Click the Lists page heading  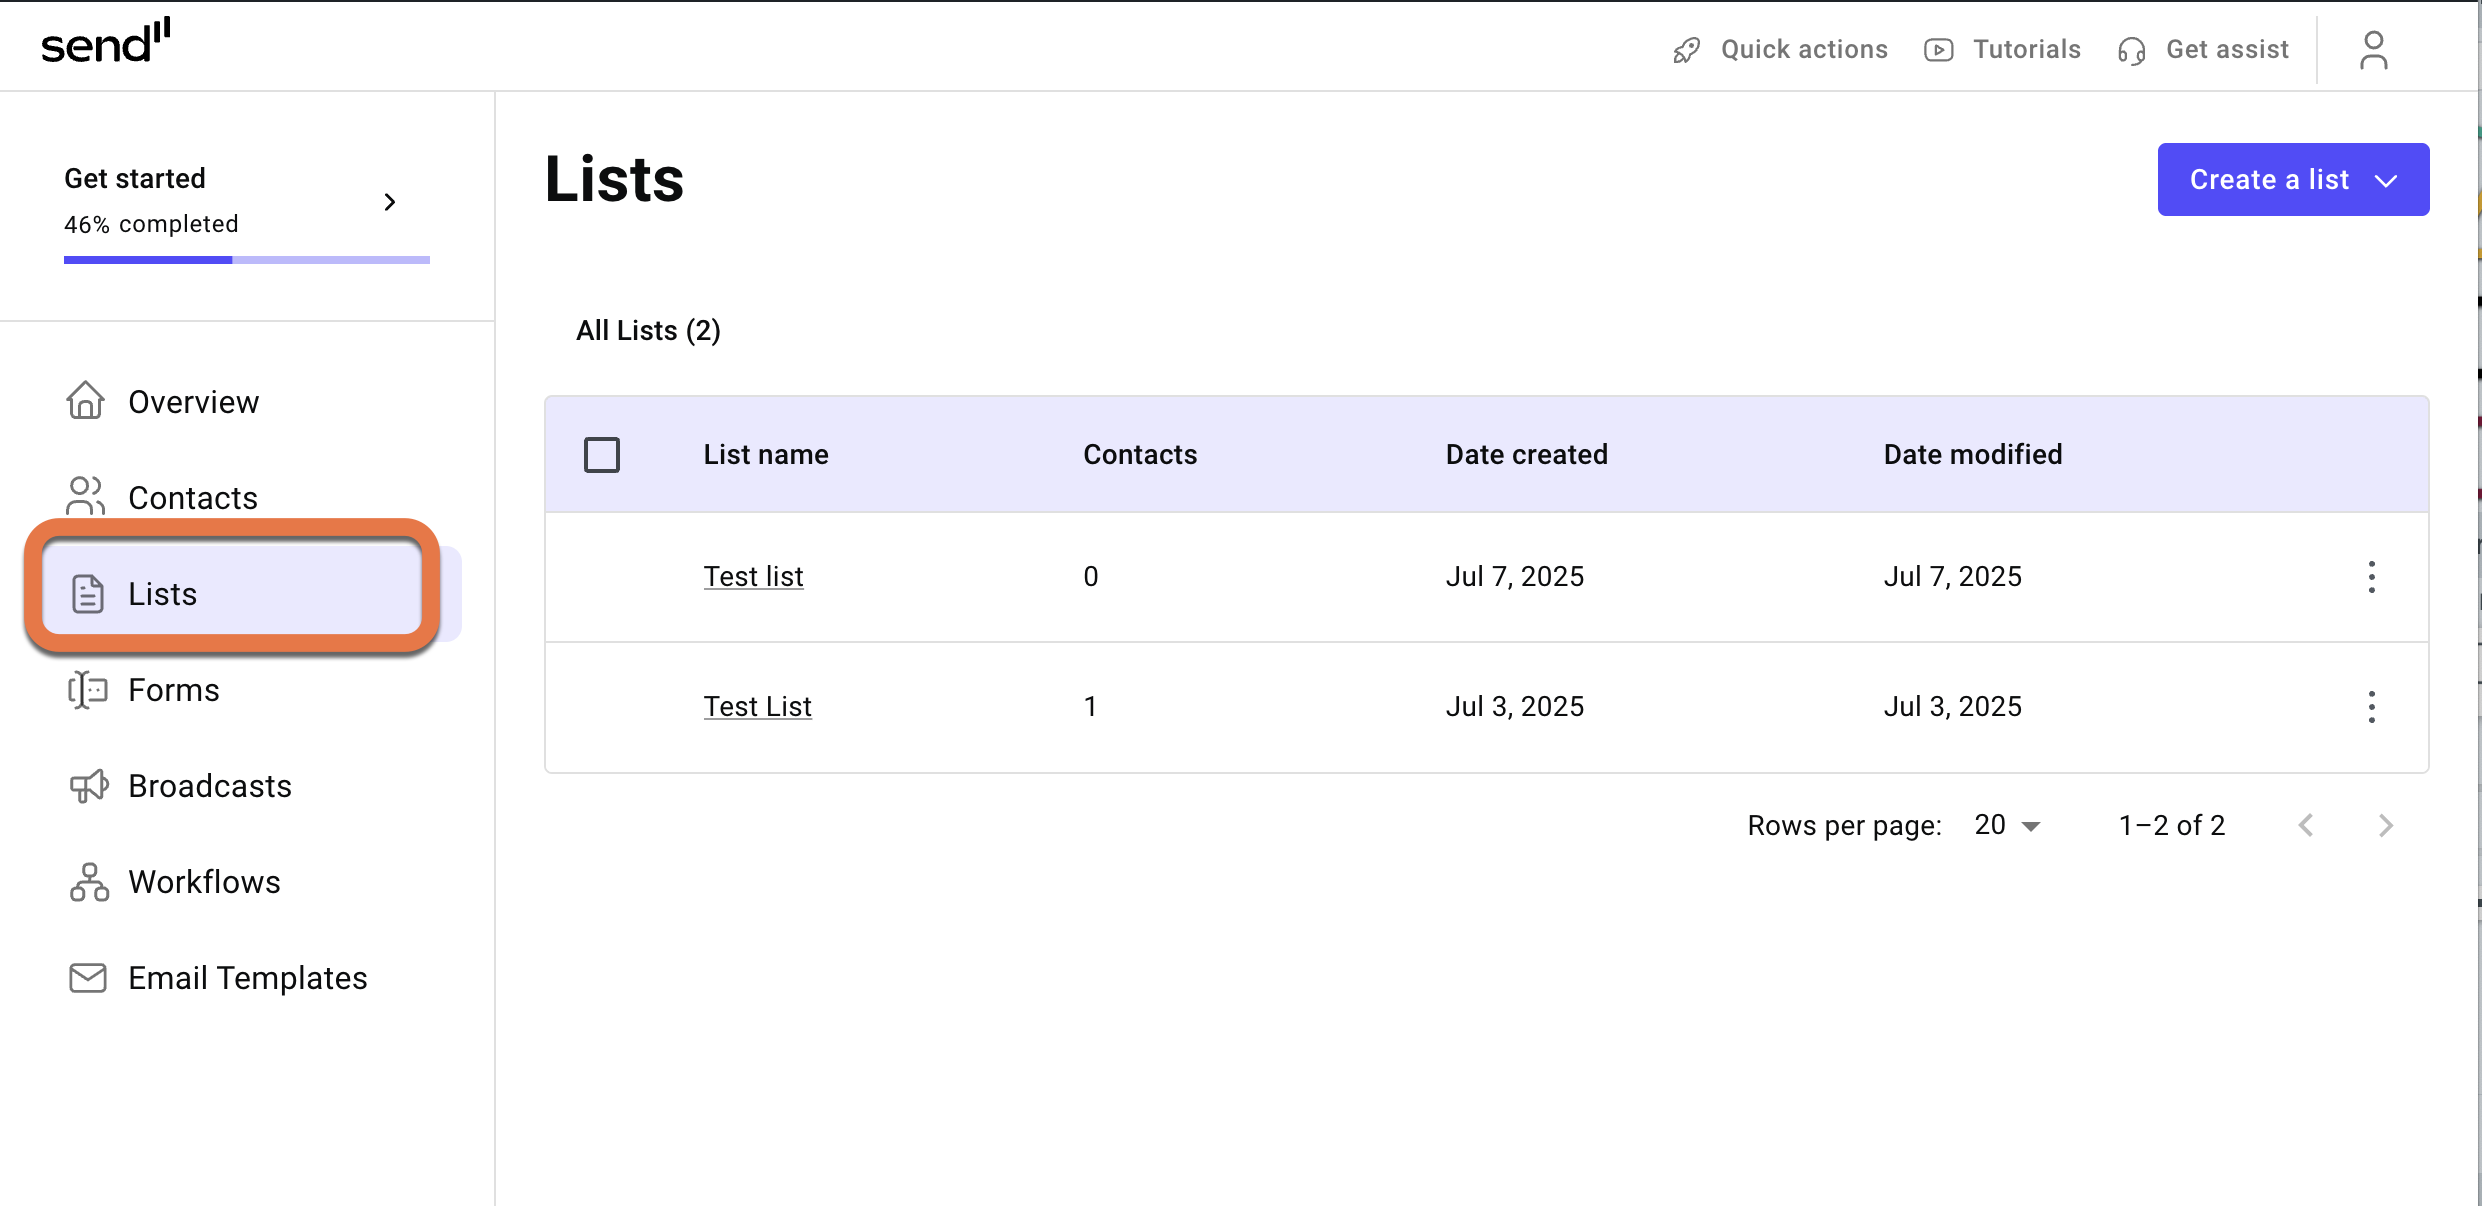(614, 180)
